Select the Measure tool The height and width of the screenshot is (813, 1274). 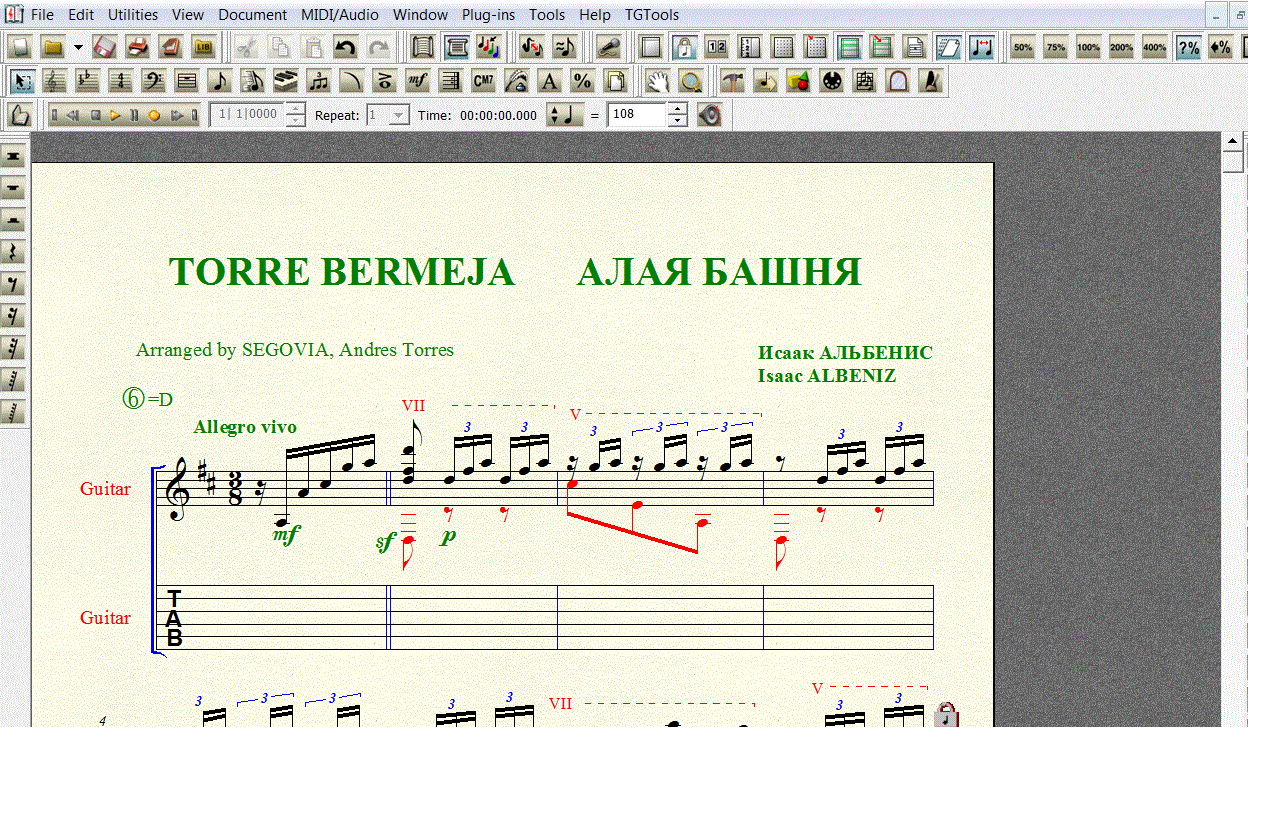pos(187,81)
